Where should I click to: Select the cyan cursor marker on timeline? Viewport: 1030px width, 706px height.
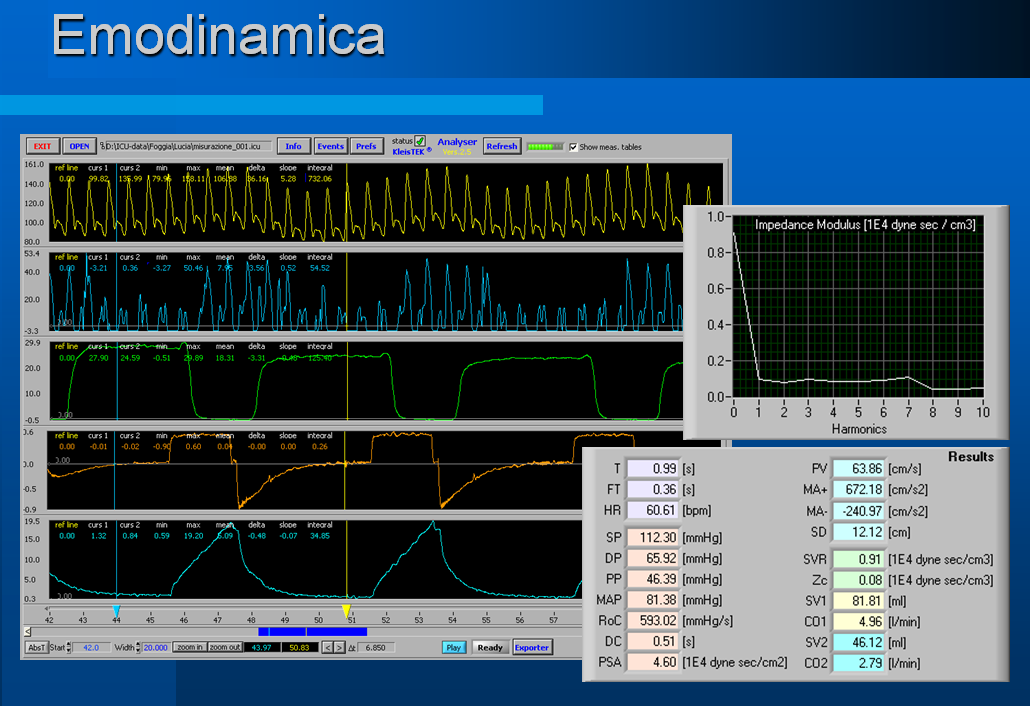[116, 611]
